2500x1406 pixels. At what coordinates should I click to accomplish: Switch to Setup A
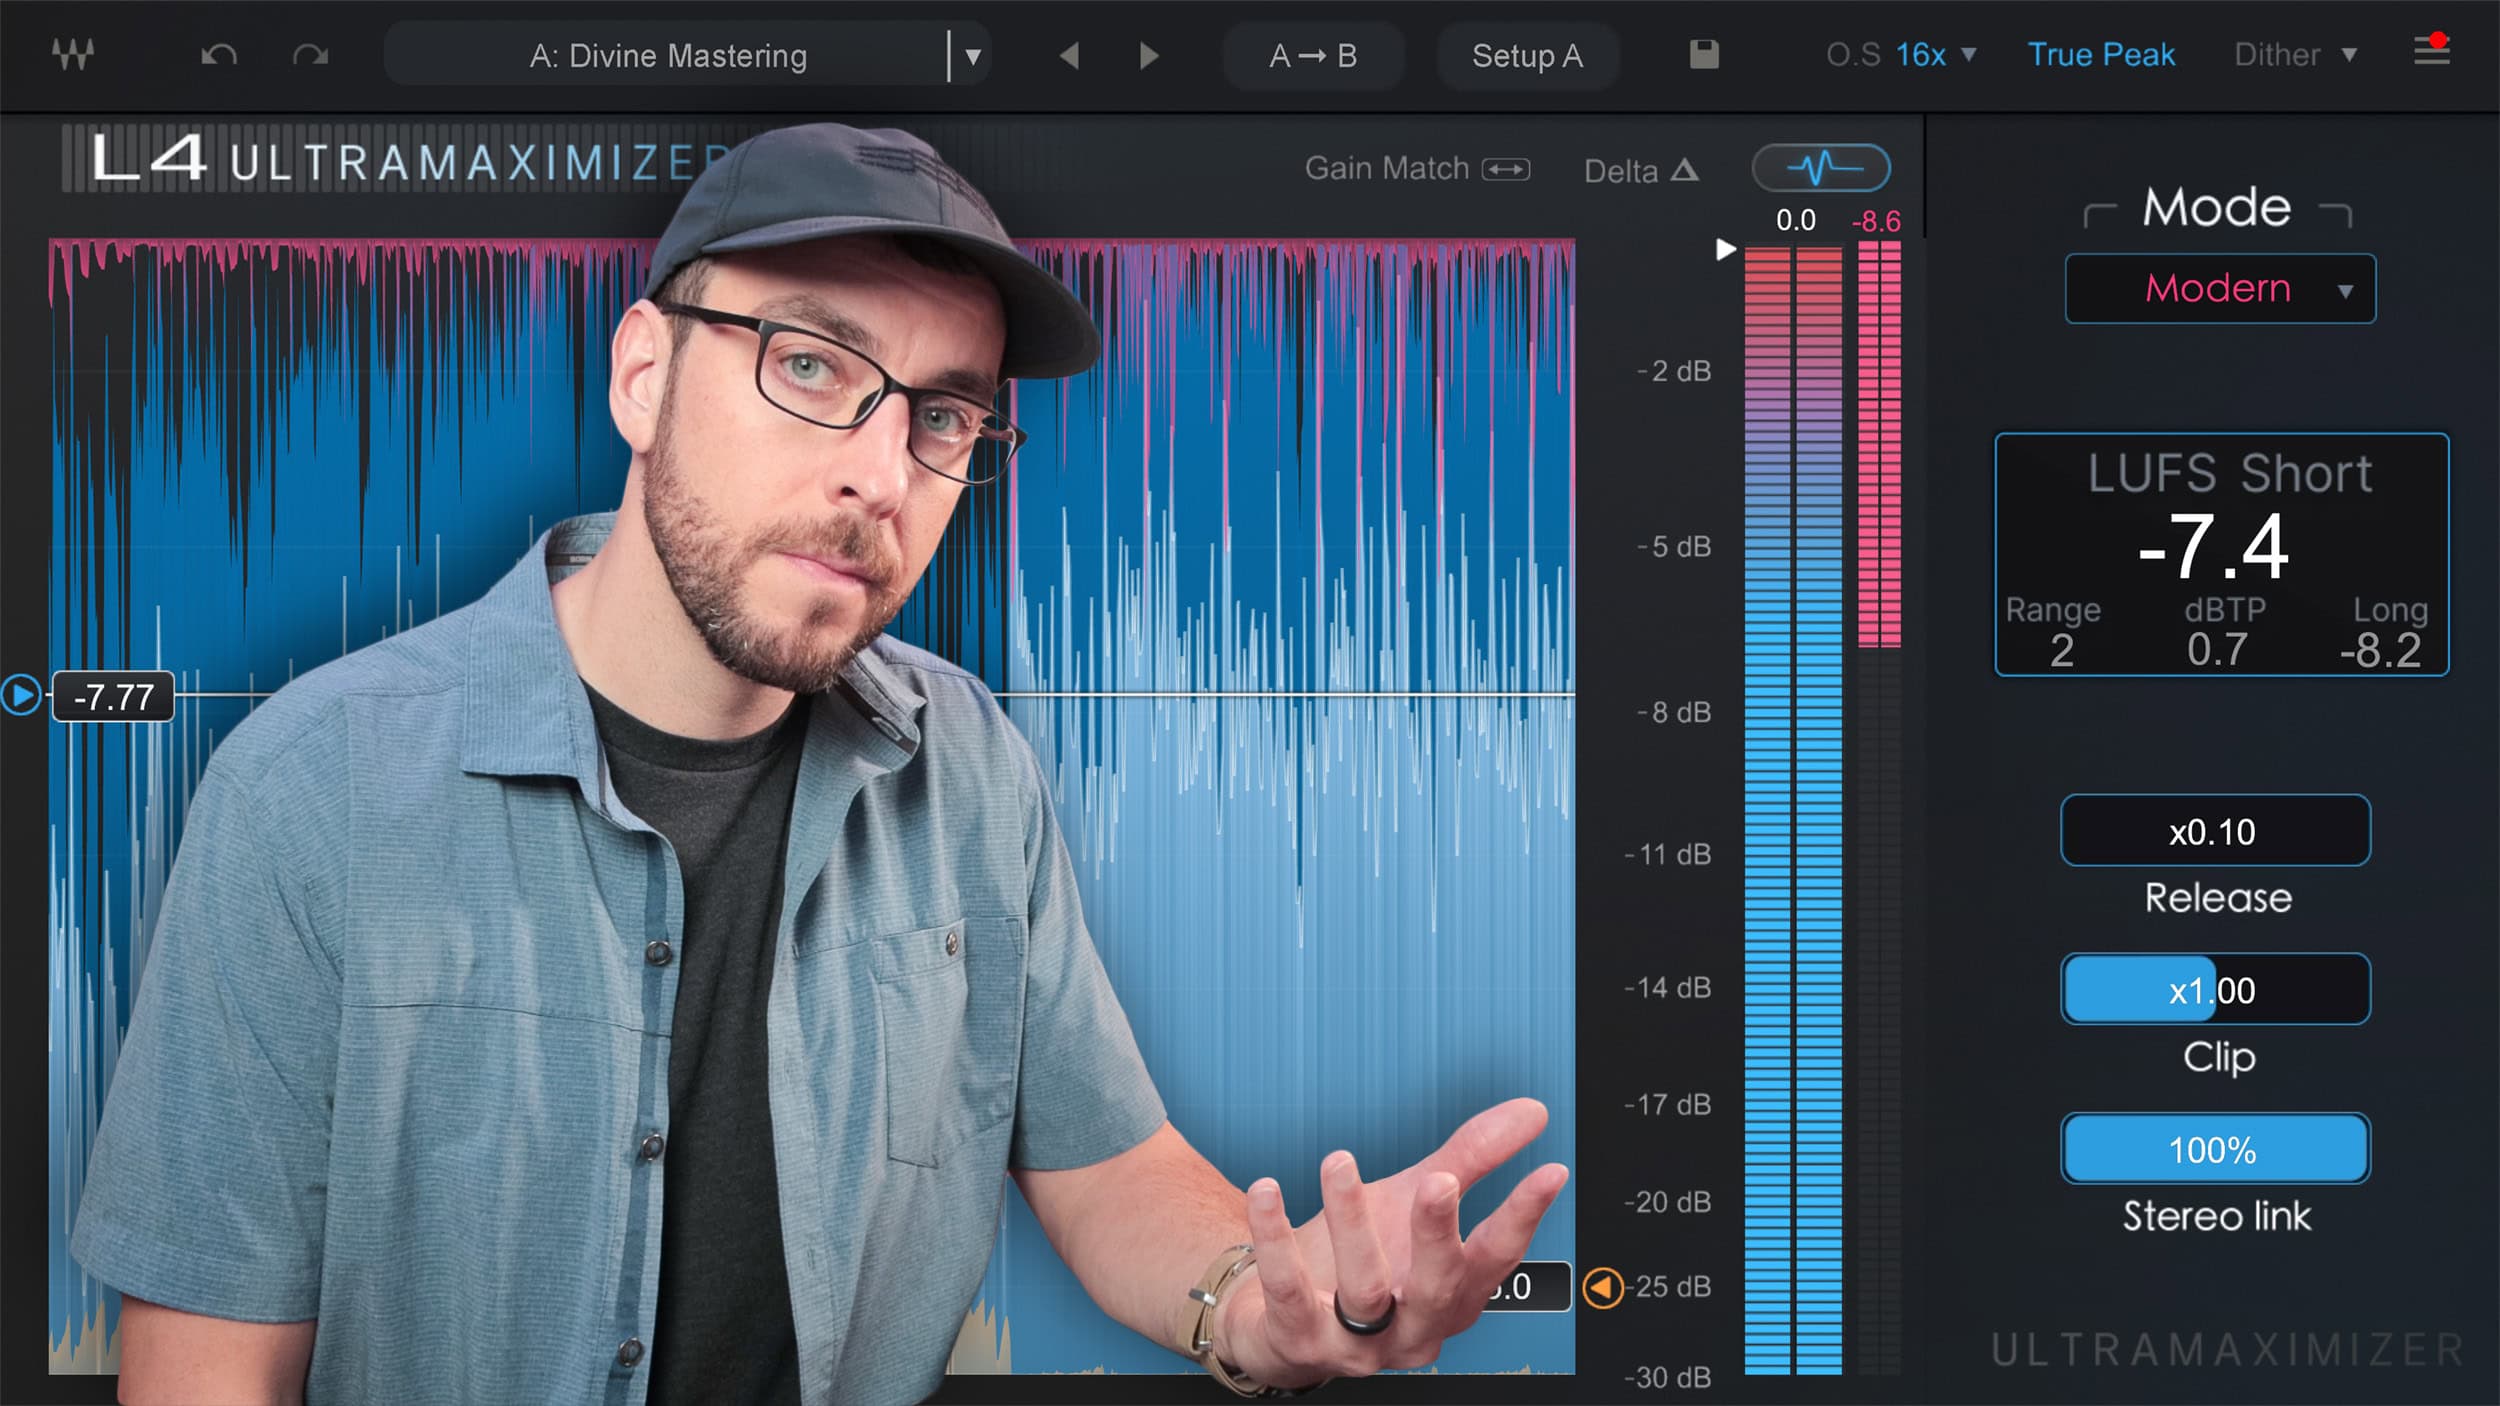click(1527, 56)
